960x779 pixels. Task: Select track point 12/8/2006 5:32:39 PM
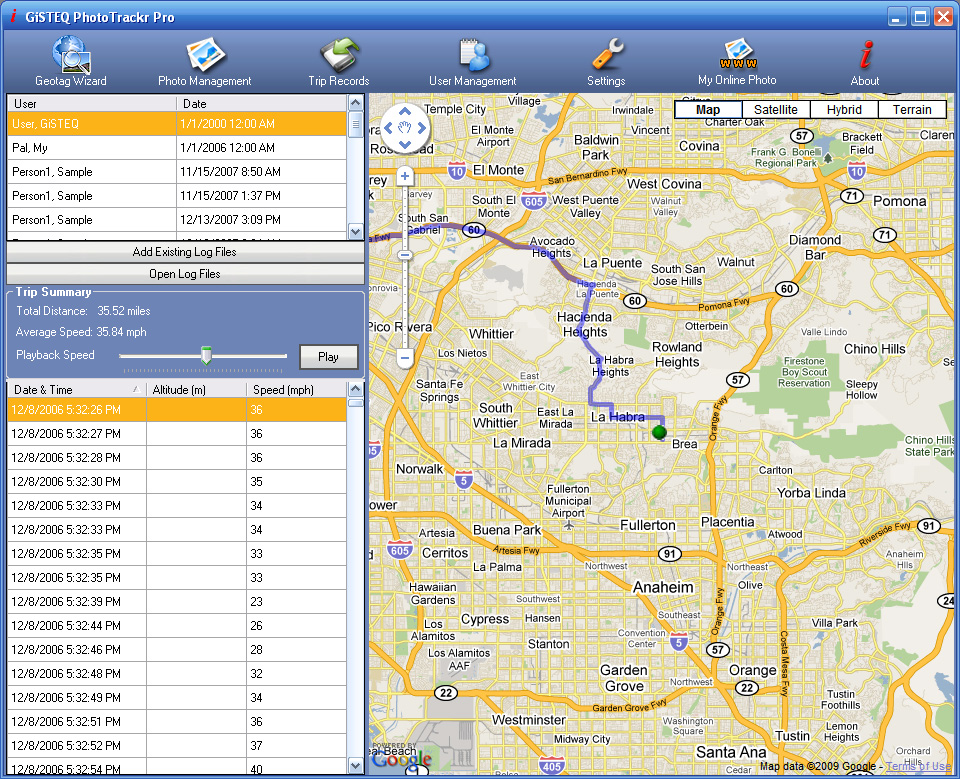177,602
